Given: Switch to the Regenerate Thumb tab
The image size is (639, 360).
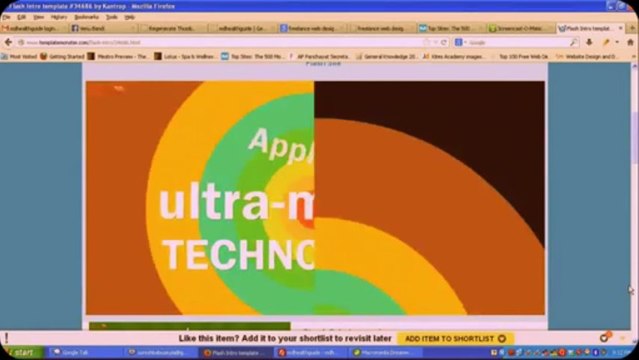Looking at the screenshot, I should click(173, 28).
